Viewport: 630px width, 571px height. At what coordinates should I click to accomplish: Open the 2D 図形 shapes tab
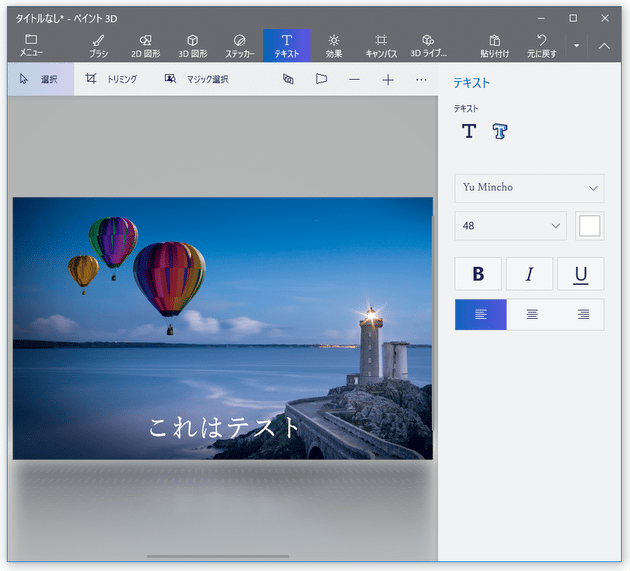pos(145,45)
